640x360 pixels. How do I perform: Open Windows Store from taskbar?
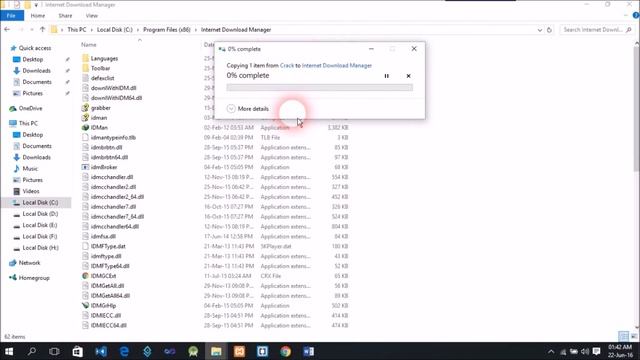point(77,351)
